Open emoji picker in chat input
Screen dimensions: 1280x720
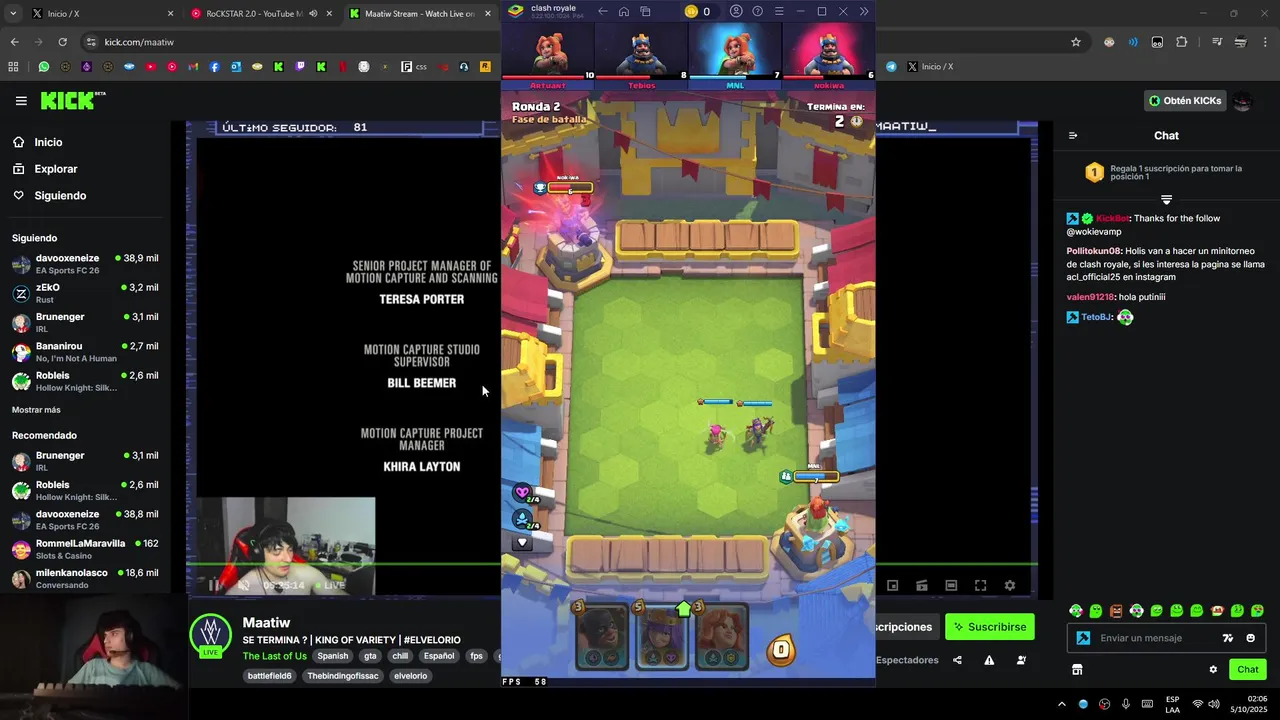point(1250,638)
